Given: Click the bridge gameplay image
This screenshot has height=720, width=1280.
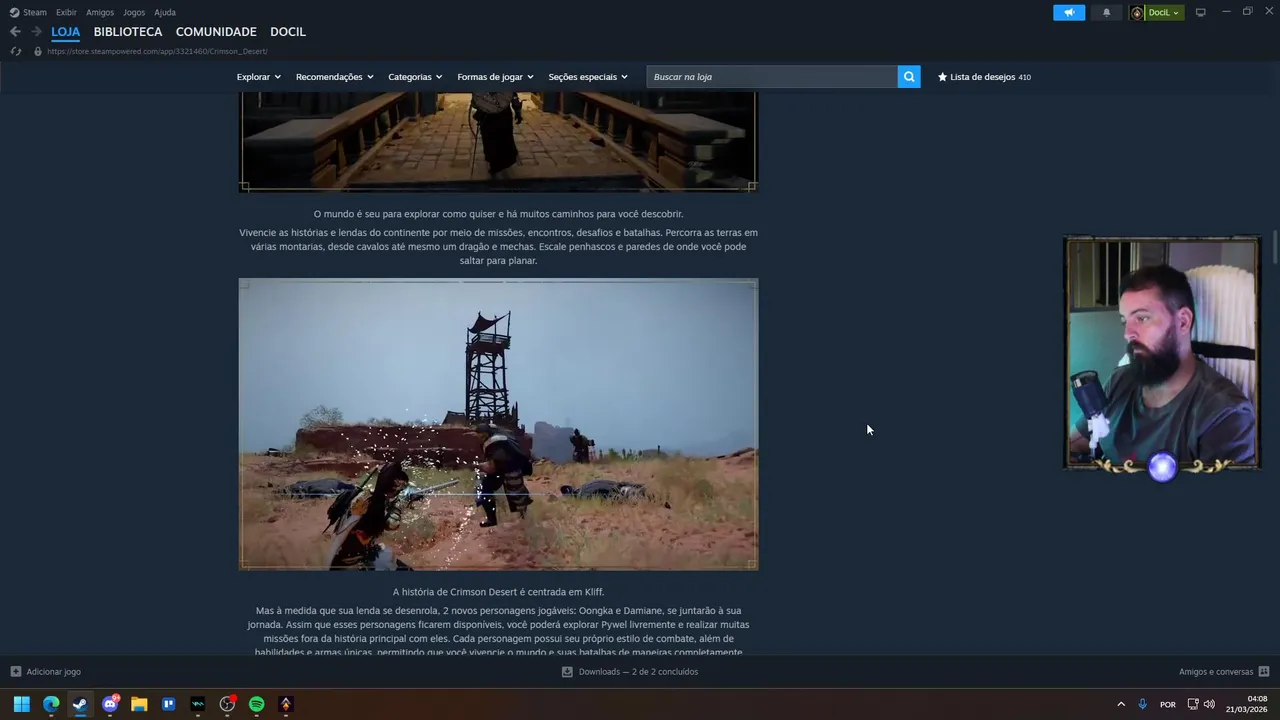Looking at the screenshot, I should tap(498, 141).
